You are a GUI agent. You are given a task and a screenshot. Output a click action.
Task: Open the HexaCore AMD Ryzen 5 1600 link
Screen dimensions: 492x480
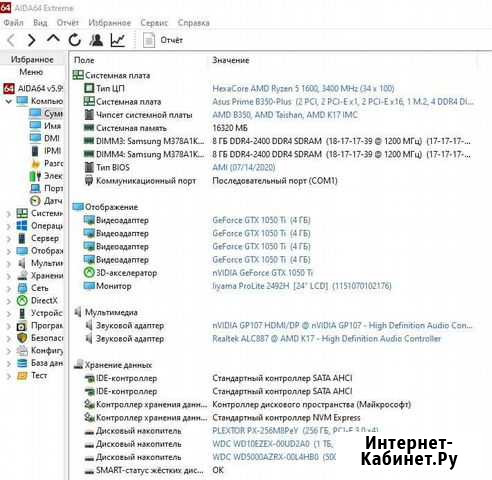[x=303, y=89]
